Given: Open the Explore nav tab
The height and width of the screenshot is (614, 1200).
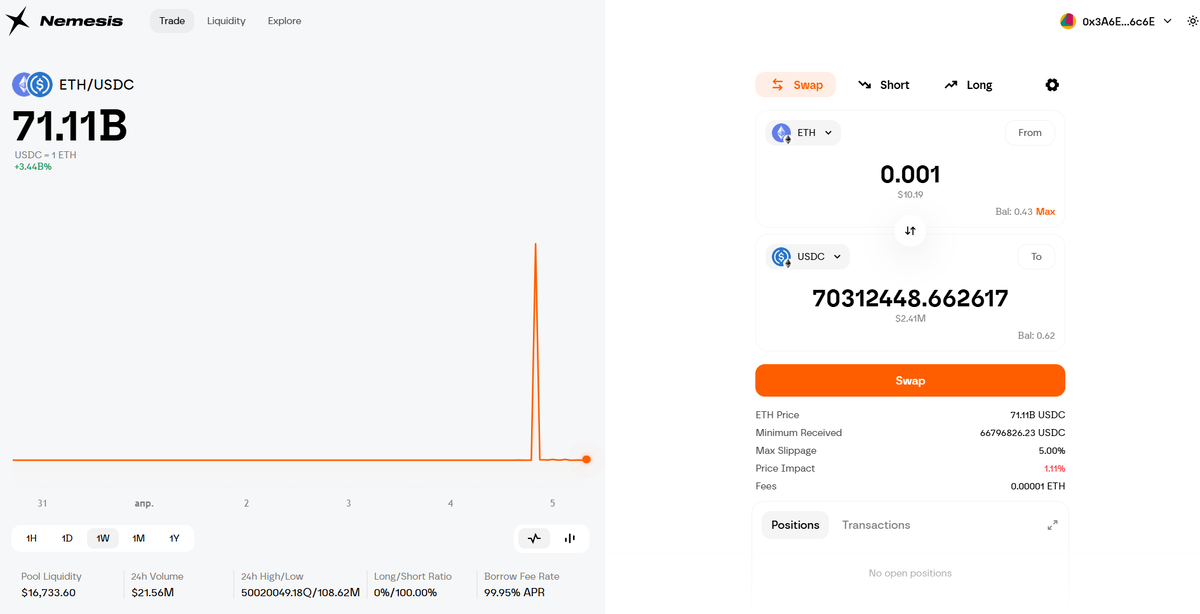Looking at the screenshot, I should coord(284,21).
